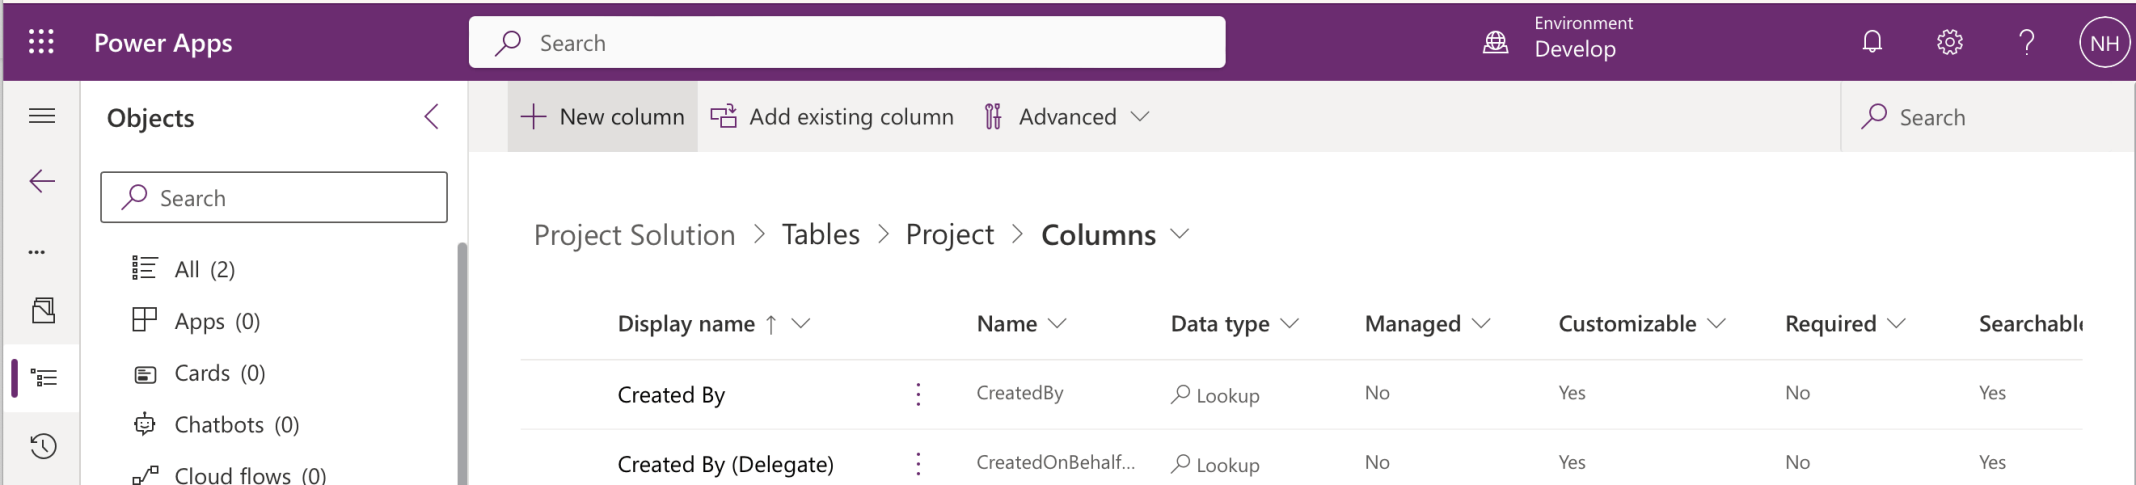Image resolution: width=2136 pixels, height=485 pixels.
Task: Open the NH account avatar
Action: [2103, 43]
